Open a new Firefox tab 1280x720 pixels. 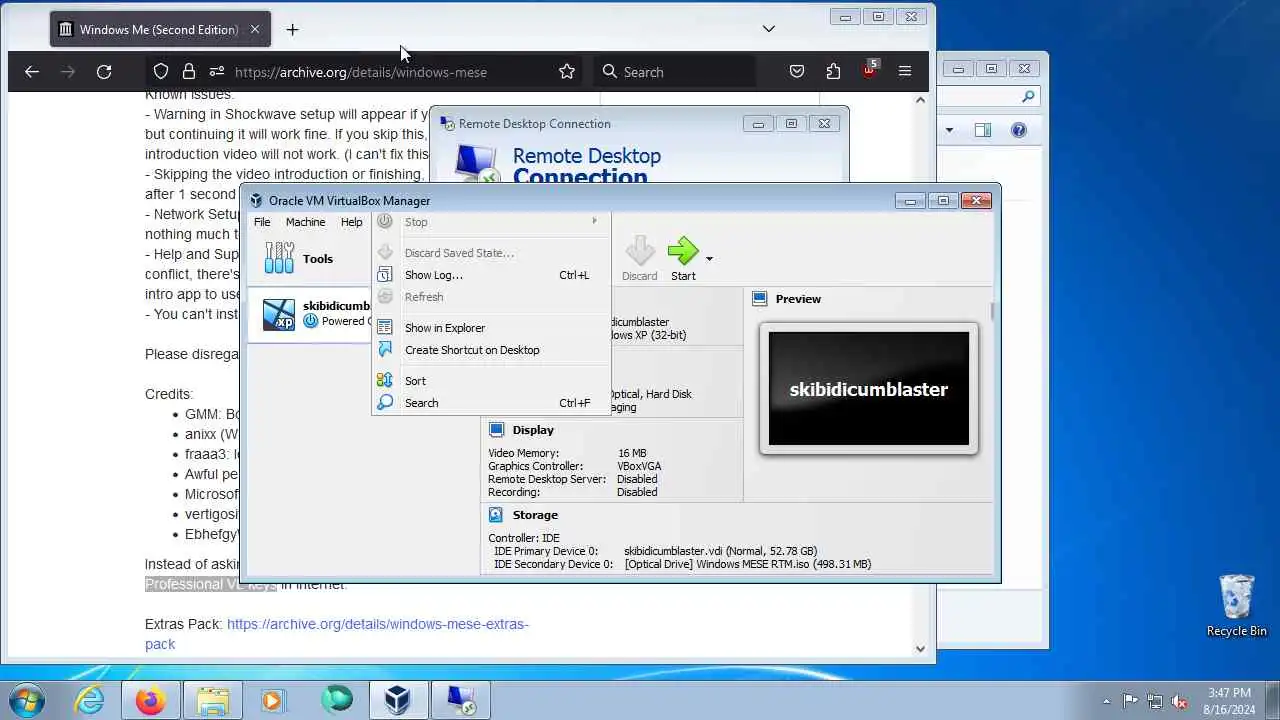(292, 30)
